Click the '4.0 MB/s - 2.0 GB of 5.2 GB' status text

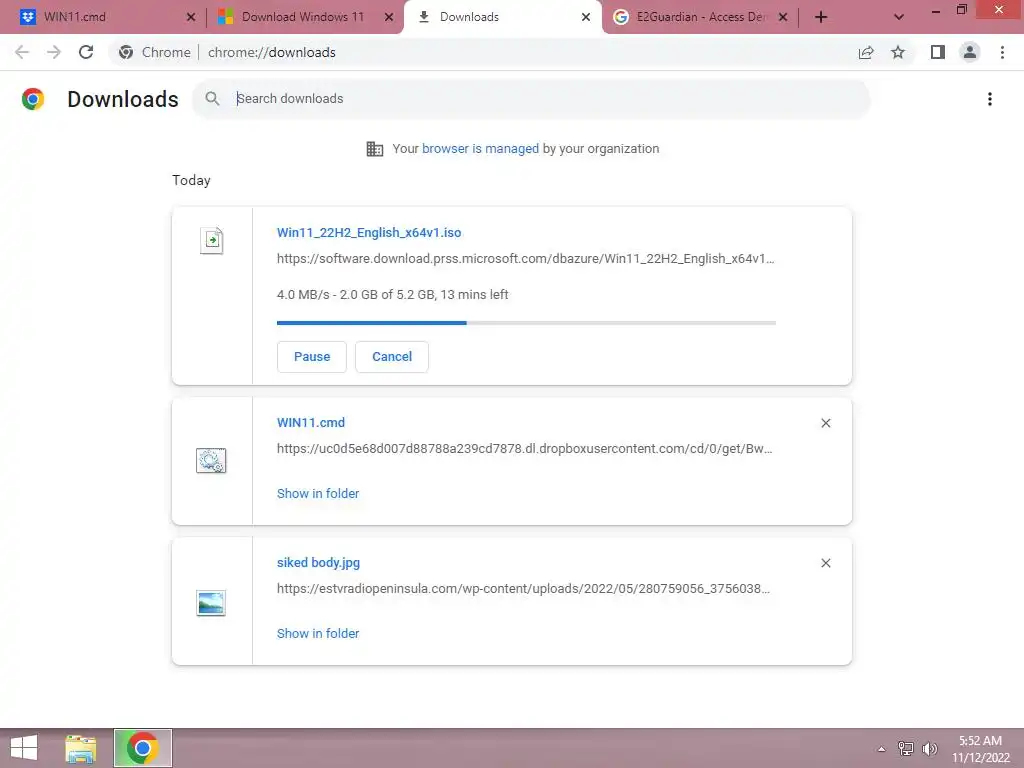click(x=392, y=295)
